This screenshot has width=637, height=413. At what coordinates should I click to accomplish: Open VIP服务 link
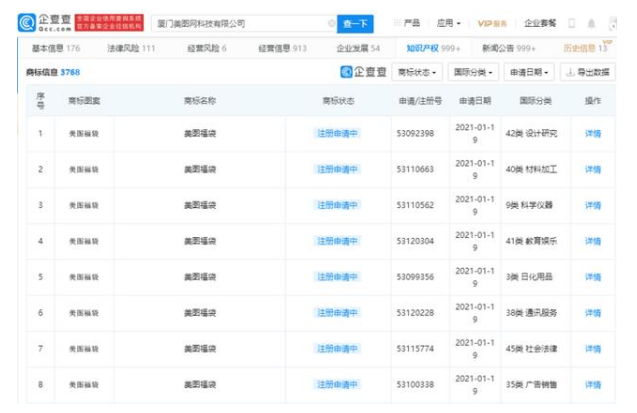492,24
